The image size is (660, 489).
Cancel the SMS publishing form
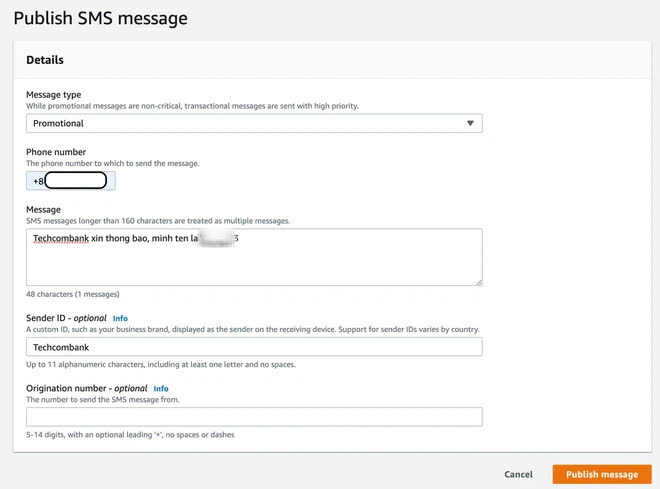pyautogui.click(x=518, y=474)
